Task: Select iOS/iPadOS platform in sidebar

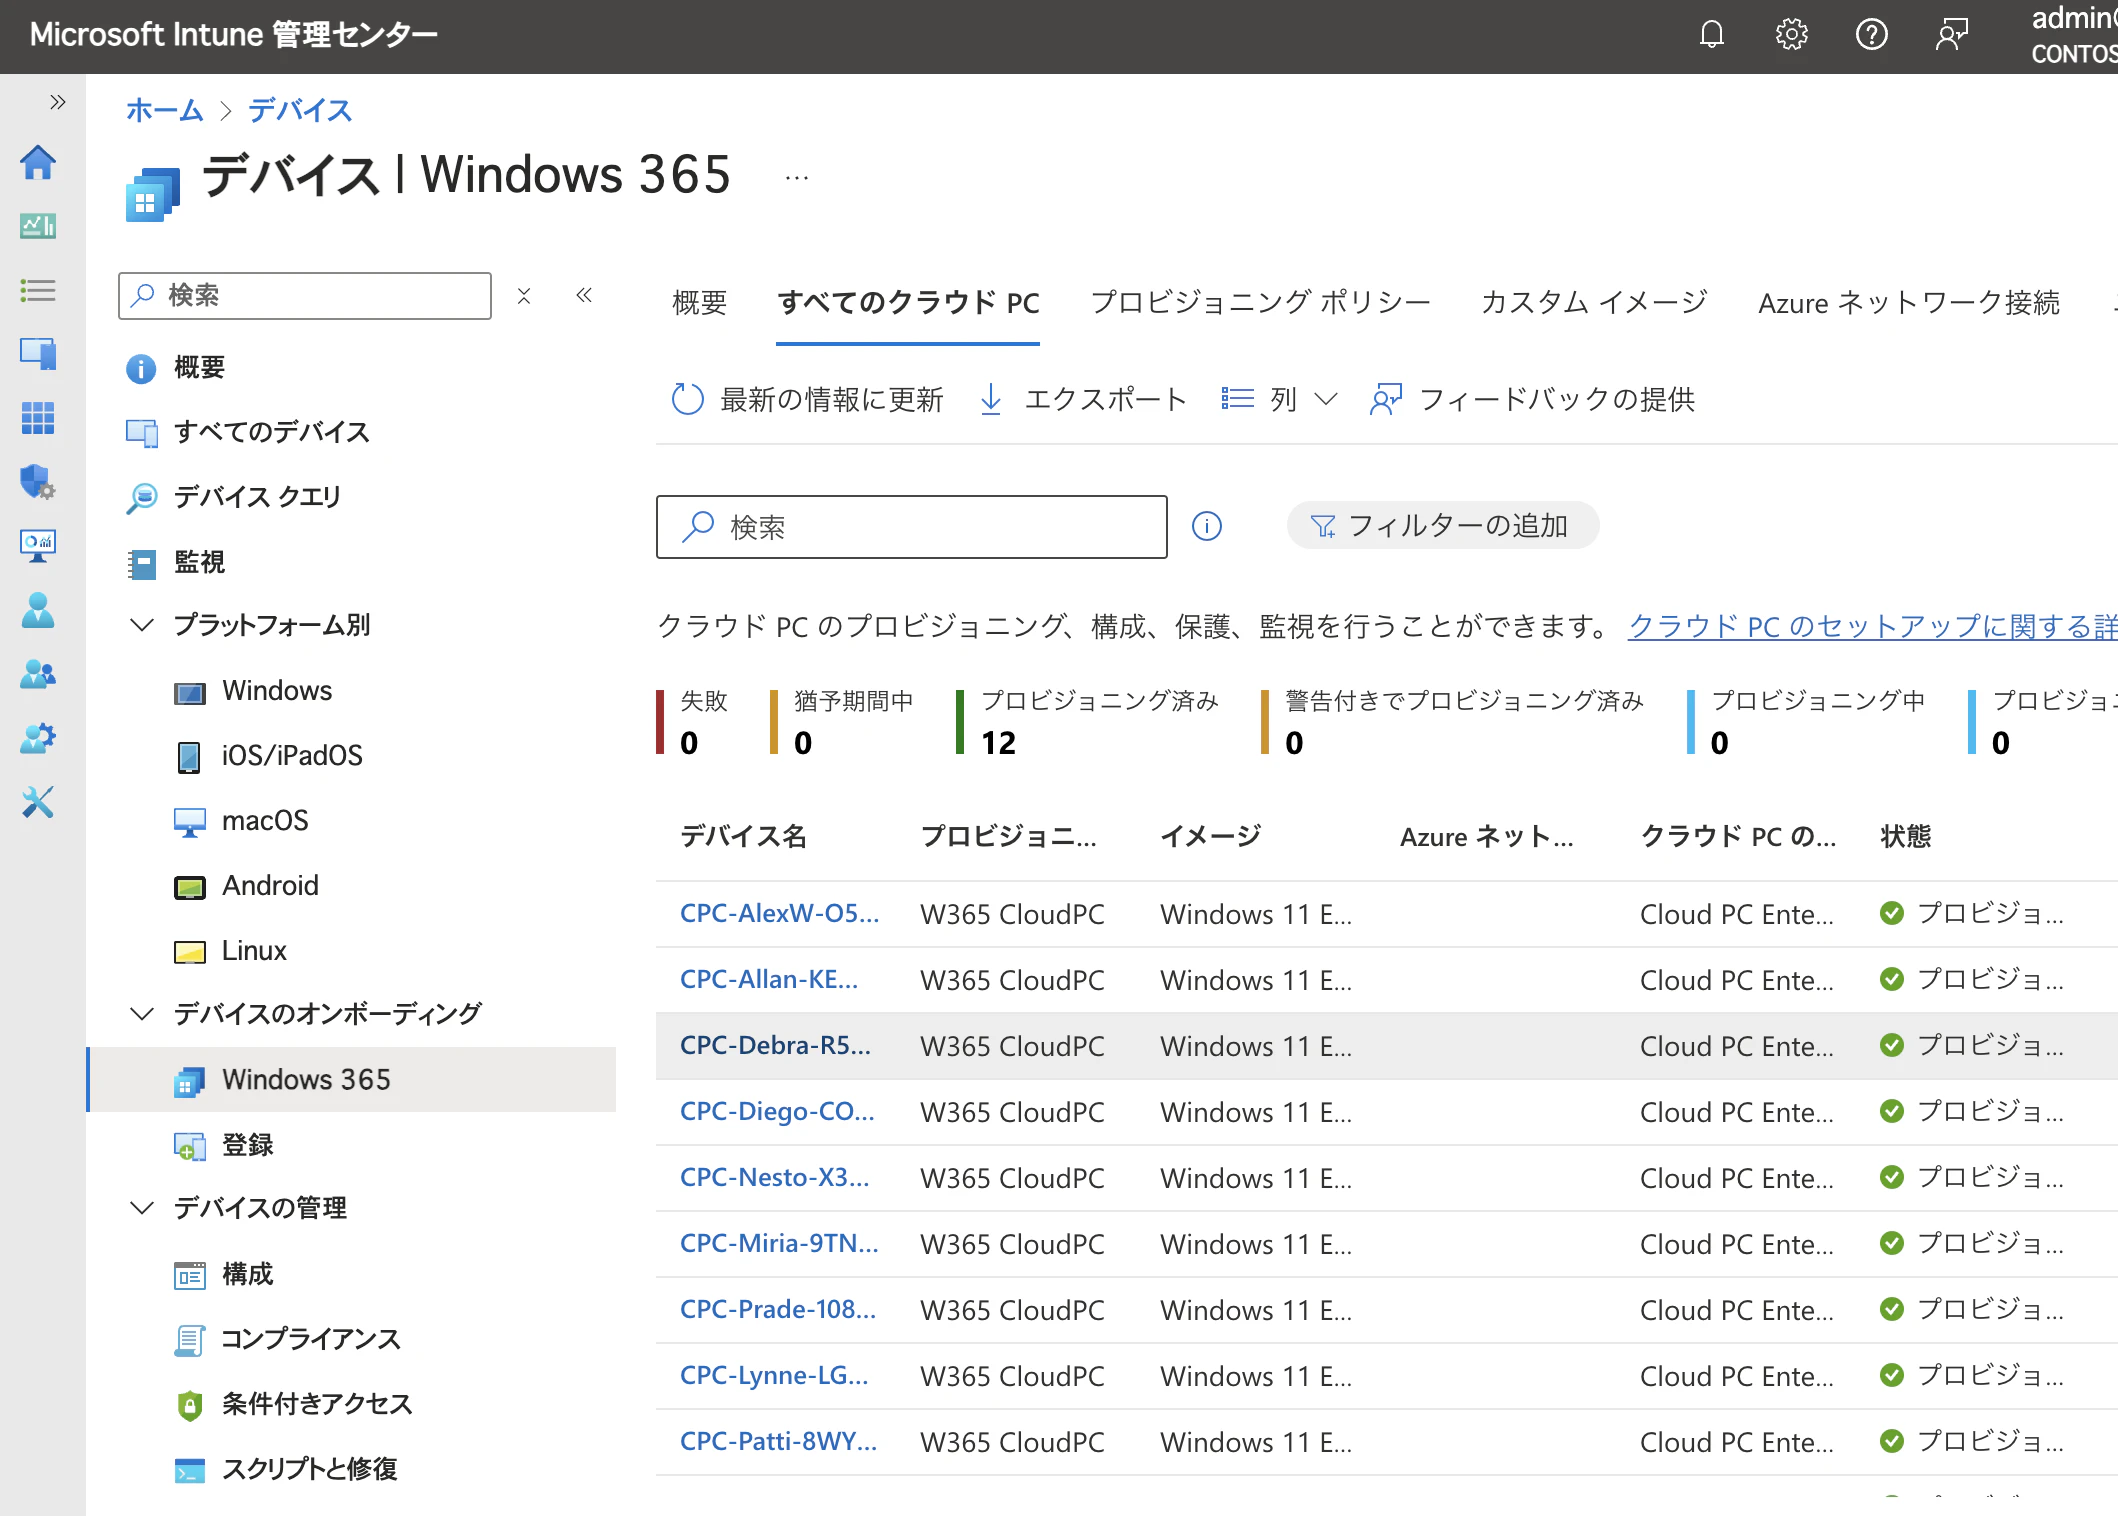Action: coord(292,756)
